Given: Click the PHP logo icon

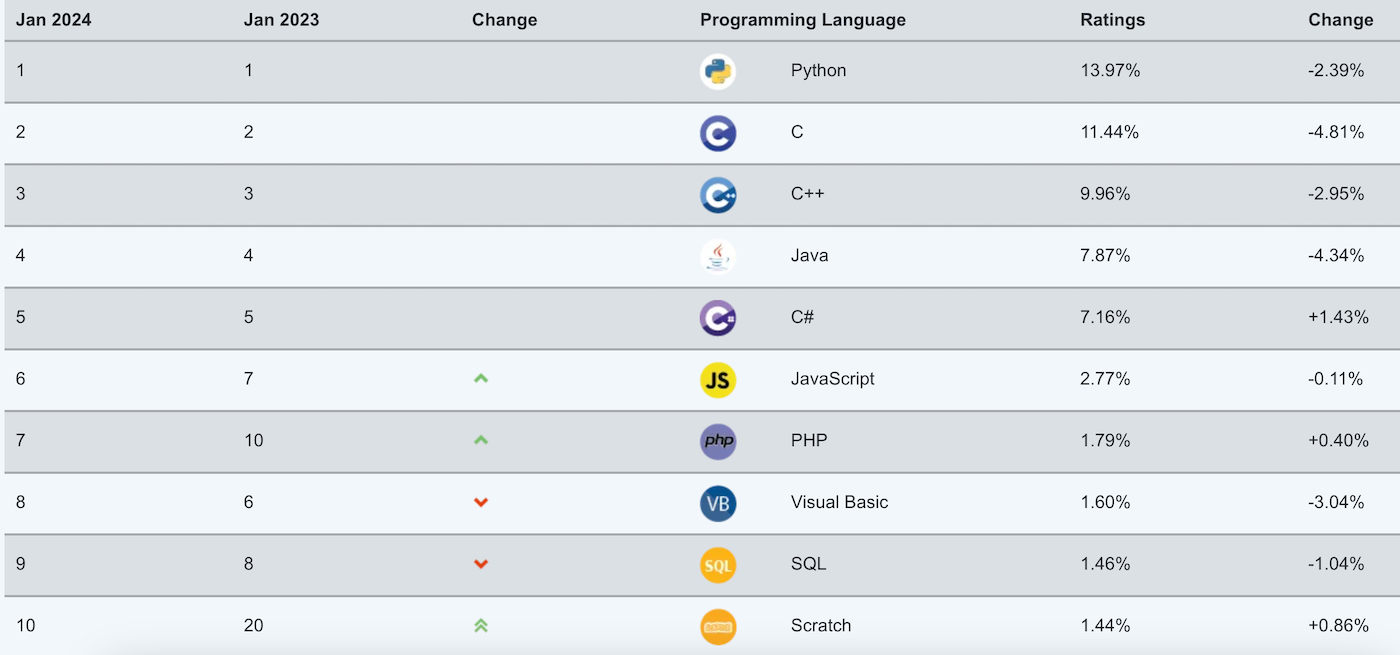Looking at the screenshot, I should click(x=718, y=441).
